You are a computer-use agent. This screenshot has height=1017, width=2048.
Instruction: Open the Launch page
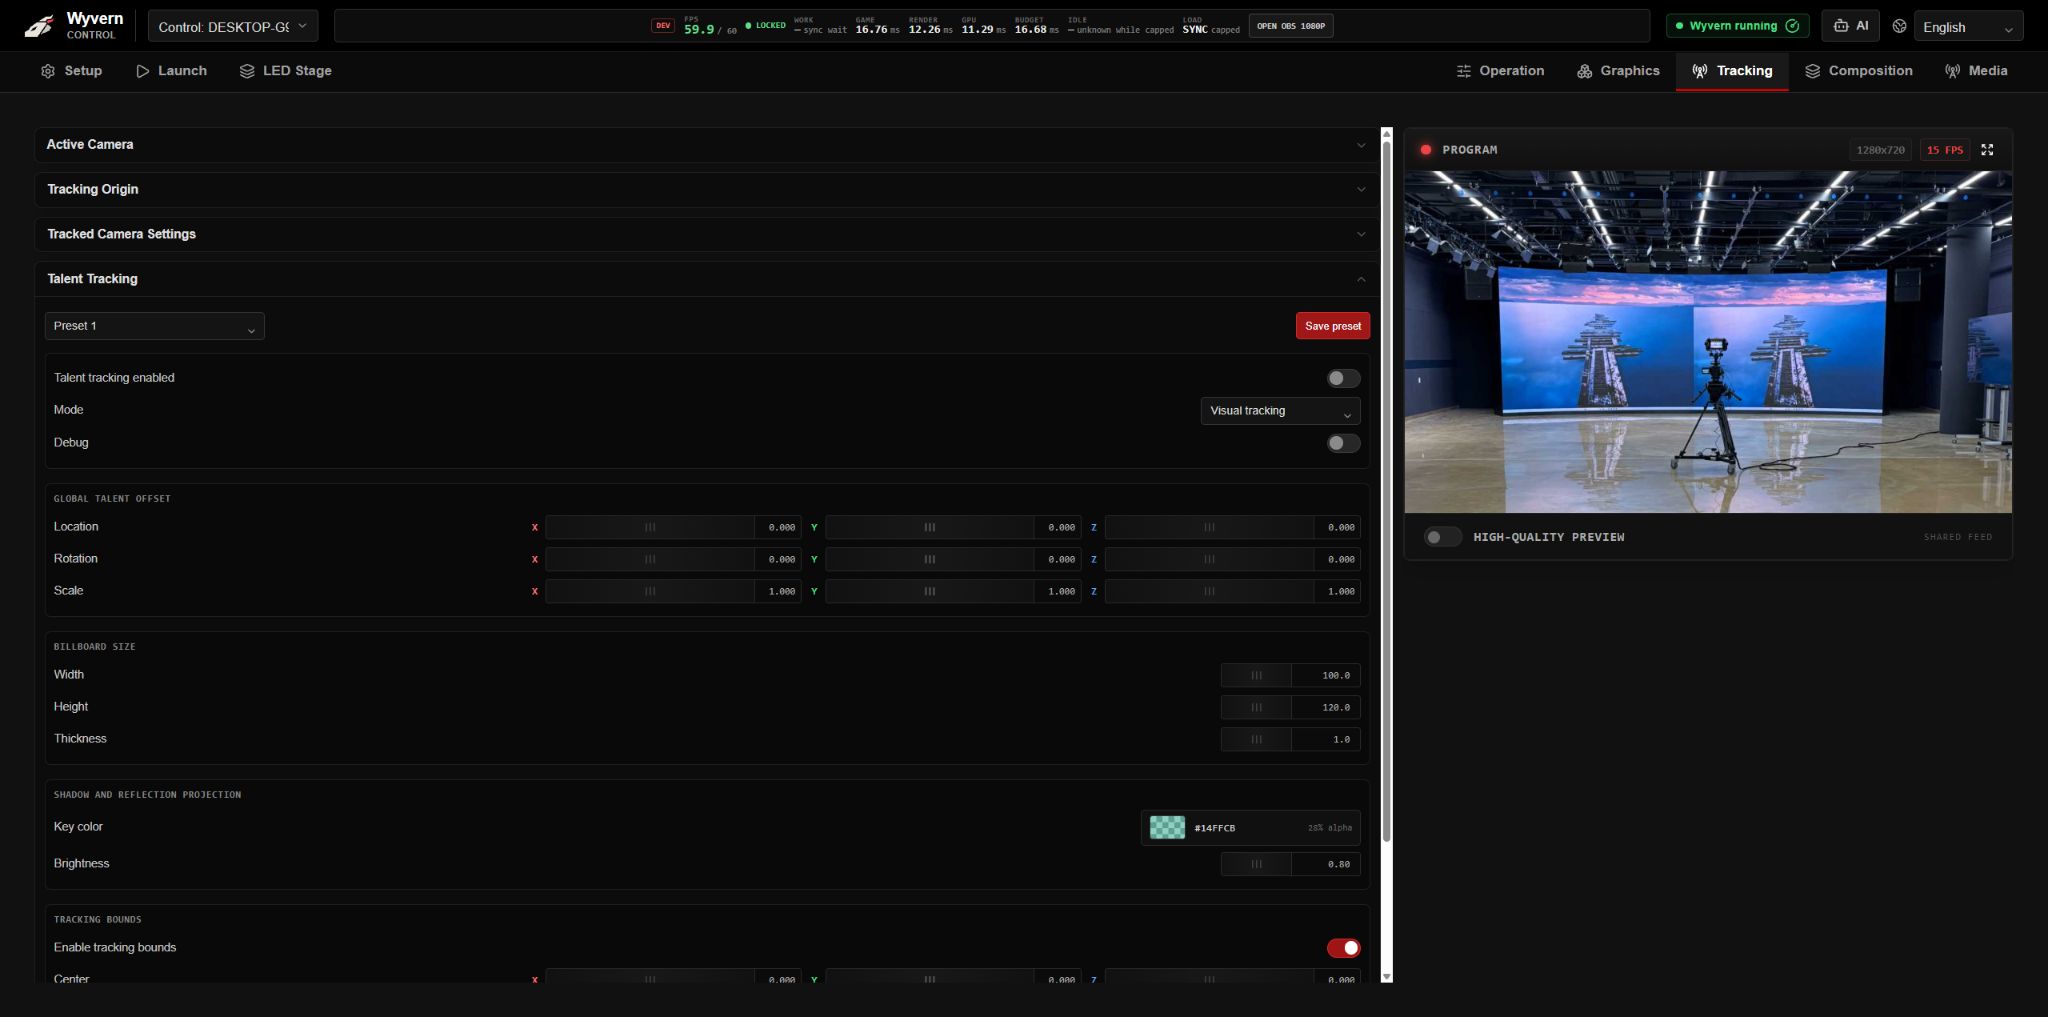click(x=171, y=71)
